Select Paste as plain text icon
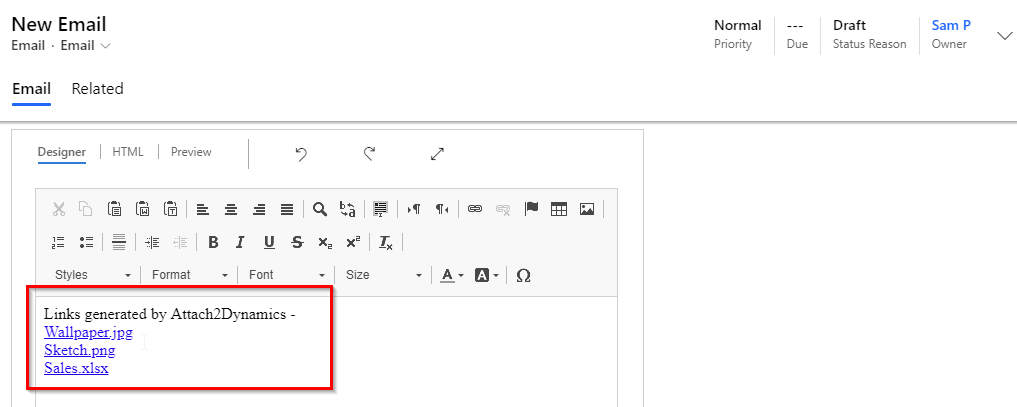This screenshot has height=407, width=1017. (171, 209)
